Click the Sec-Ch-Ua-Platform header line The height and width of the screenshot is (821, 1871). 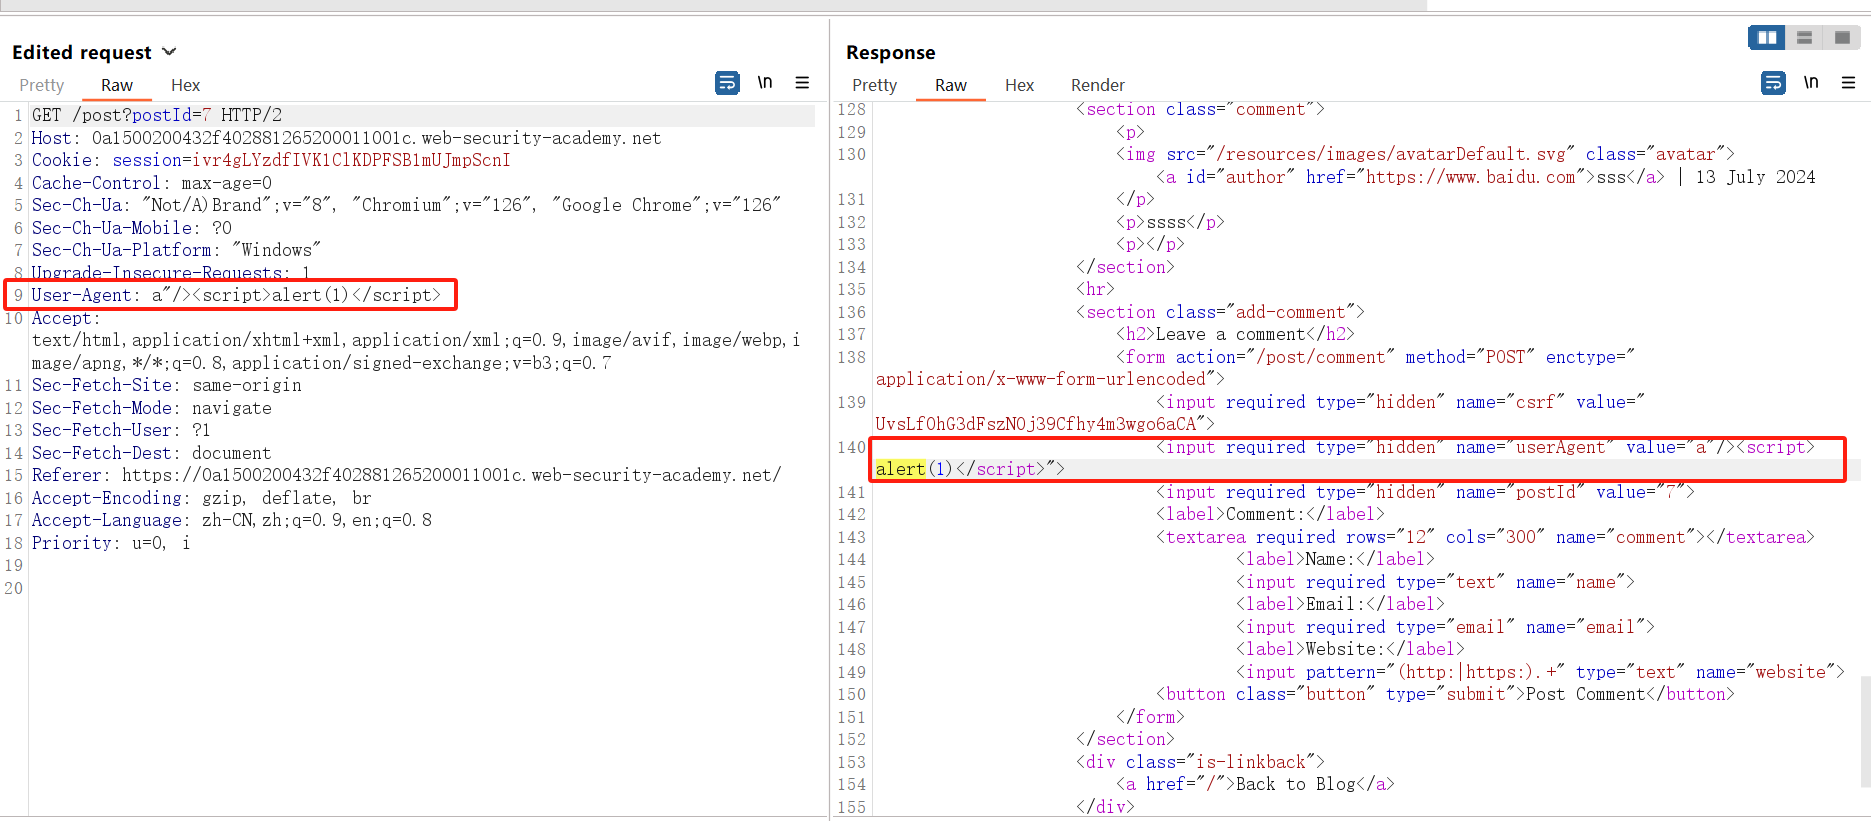tap(176, 250)
